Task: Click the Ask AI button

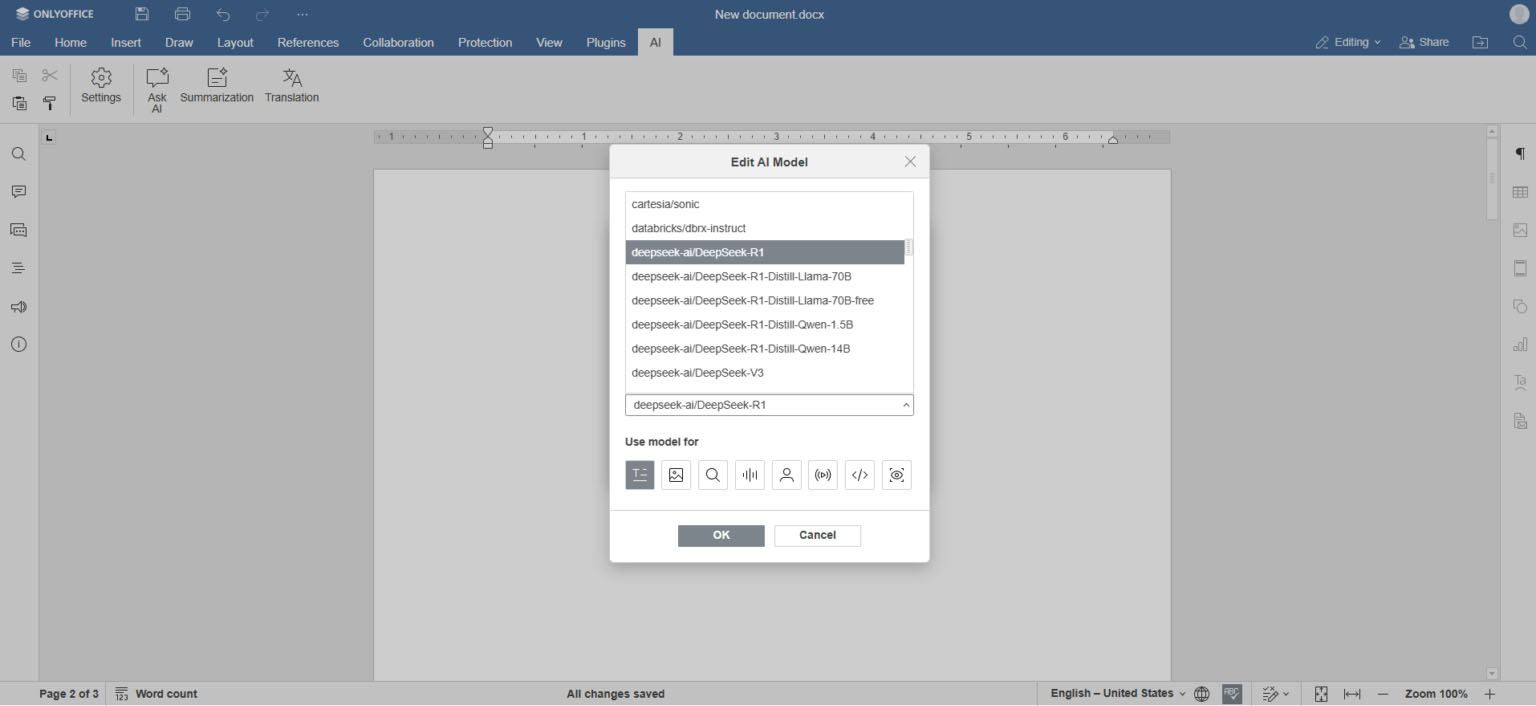Action: point(157,91)
